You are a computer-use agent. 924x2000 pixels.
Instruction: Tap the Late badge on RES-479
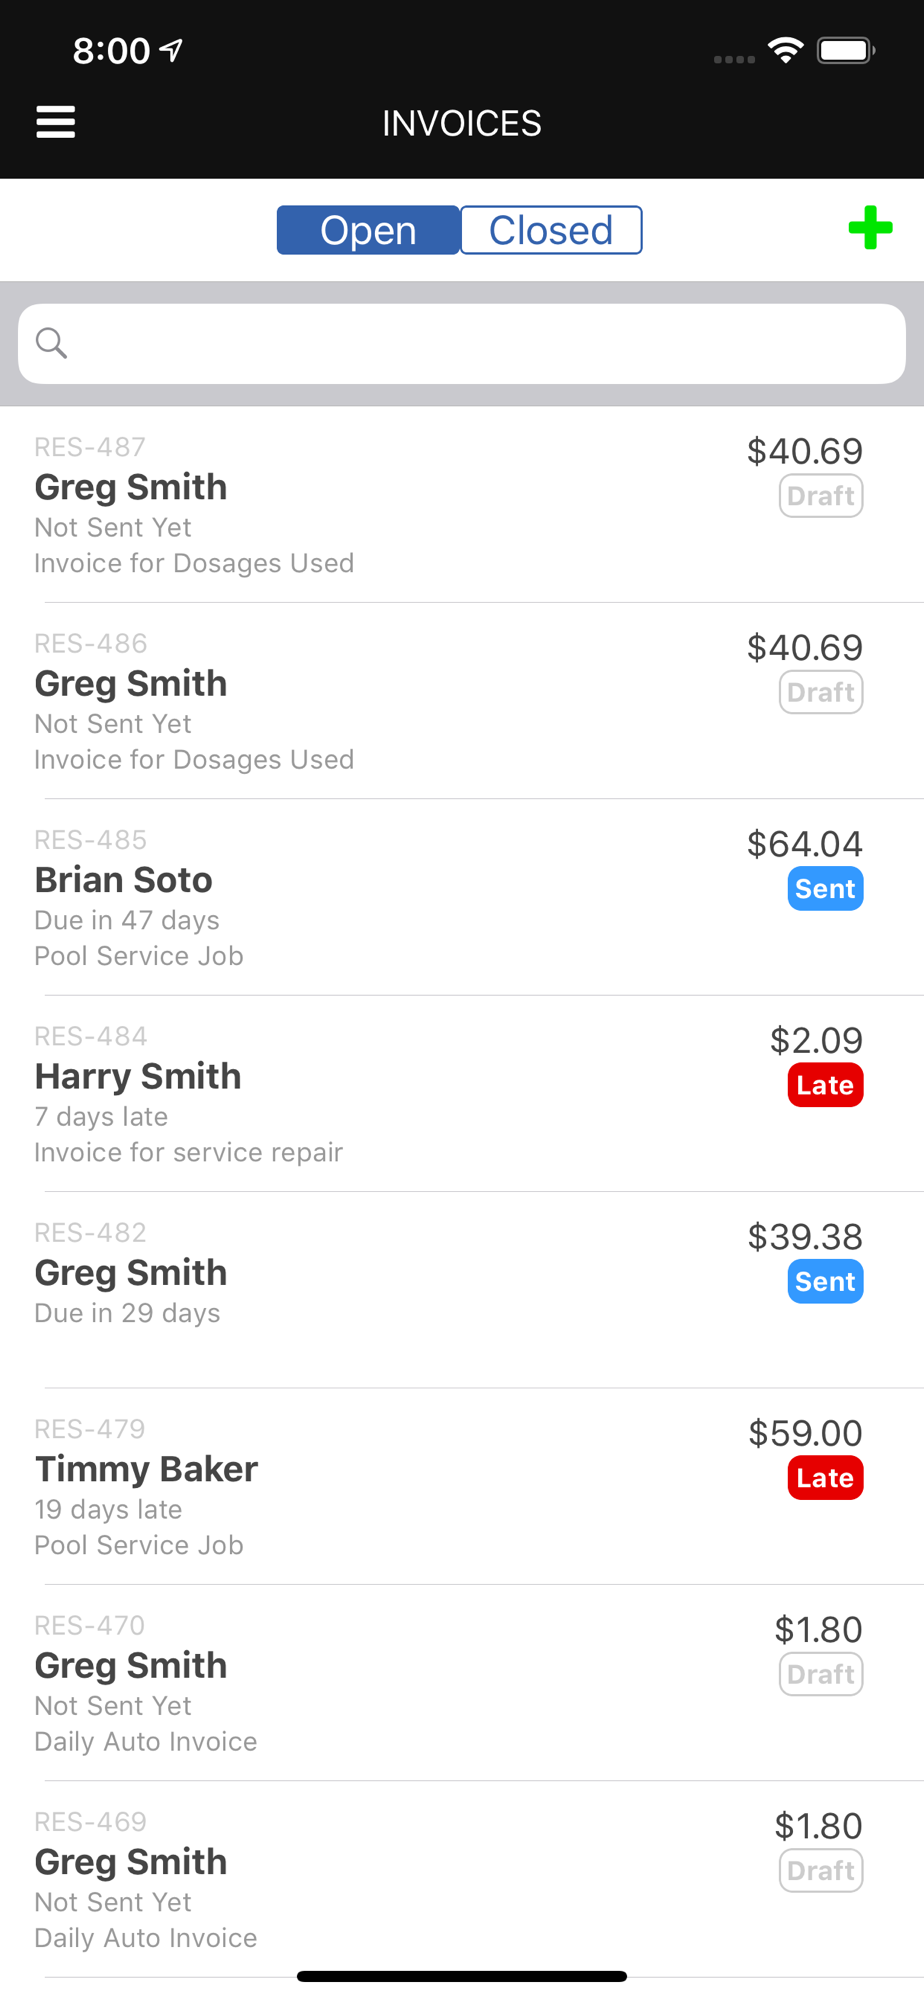coord(825,1478)
